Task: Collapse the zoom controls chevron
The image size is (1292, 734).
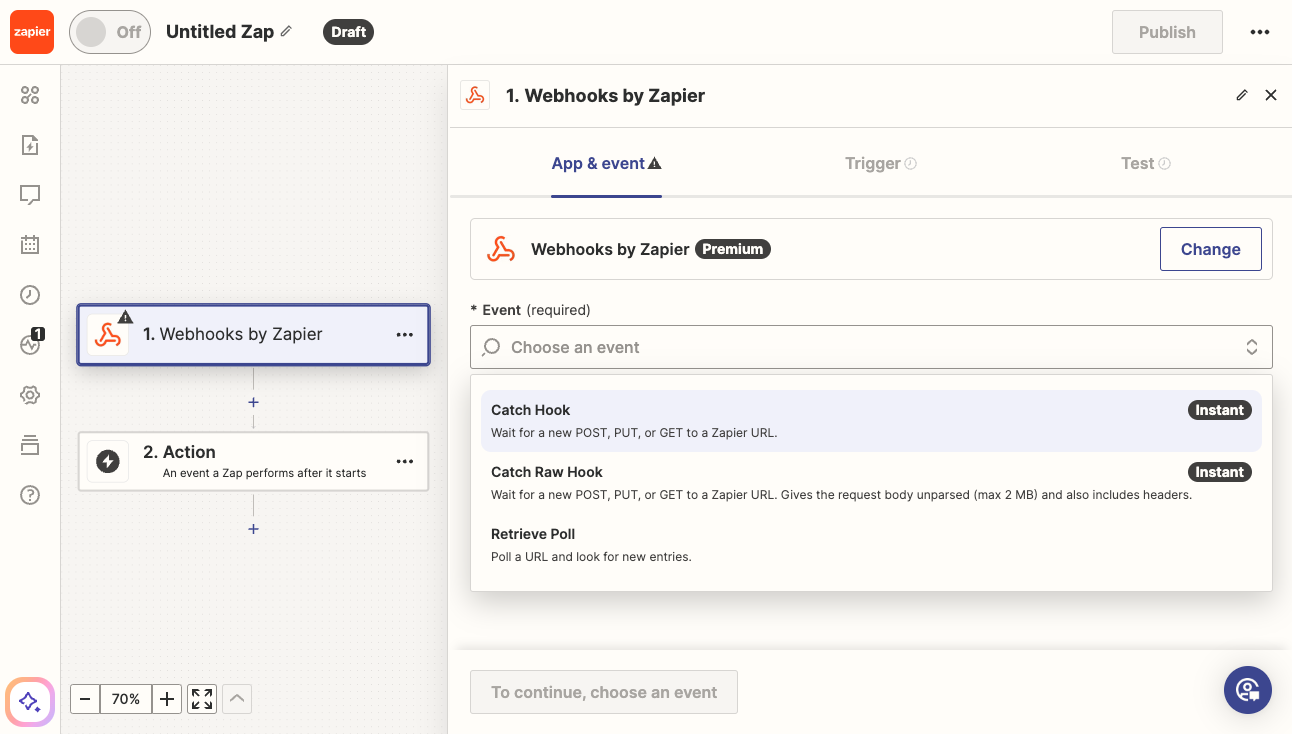Action: coord(237,699)
